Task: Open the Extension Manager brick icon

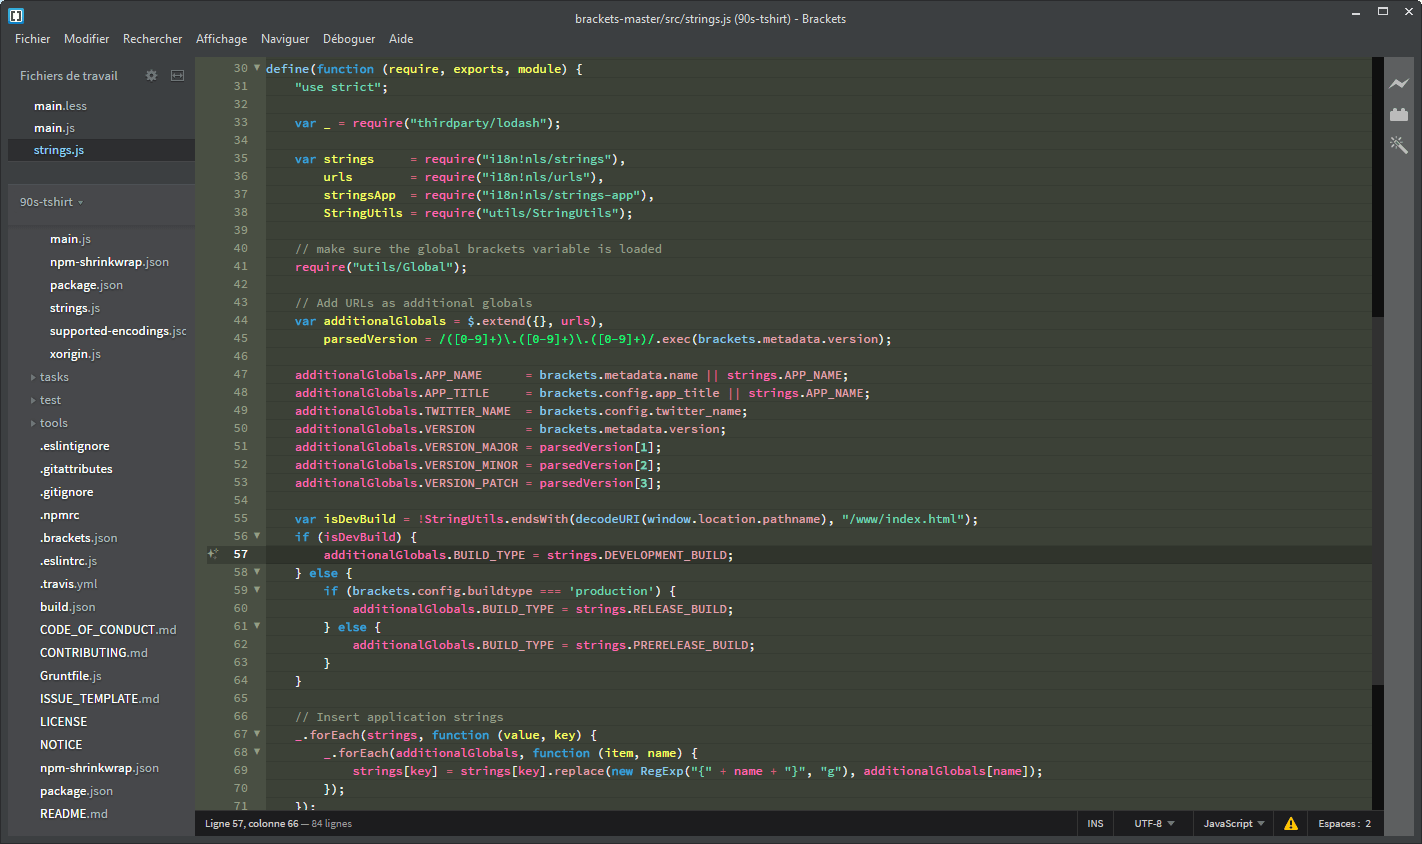Action: pos(1399,115)
